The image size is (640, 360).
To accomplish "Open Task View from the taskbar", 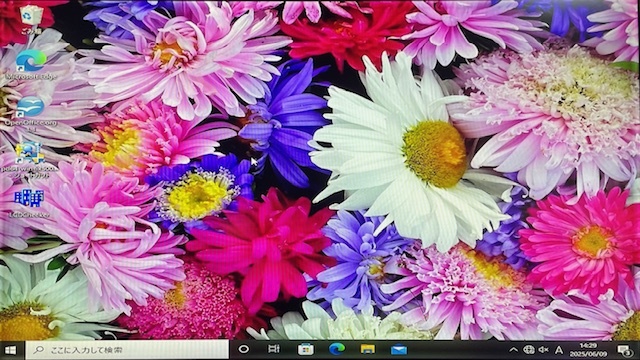I will pos(274,349).
